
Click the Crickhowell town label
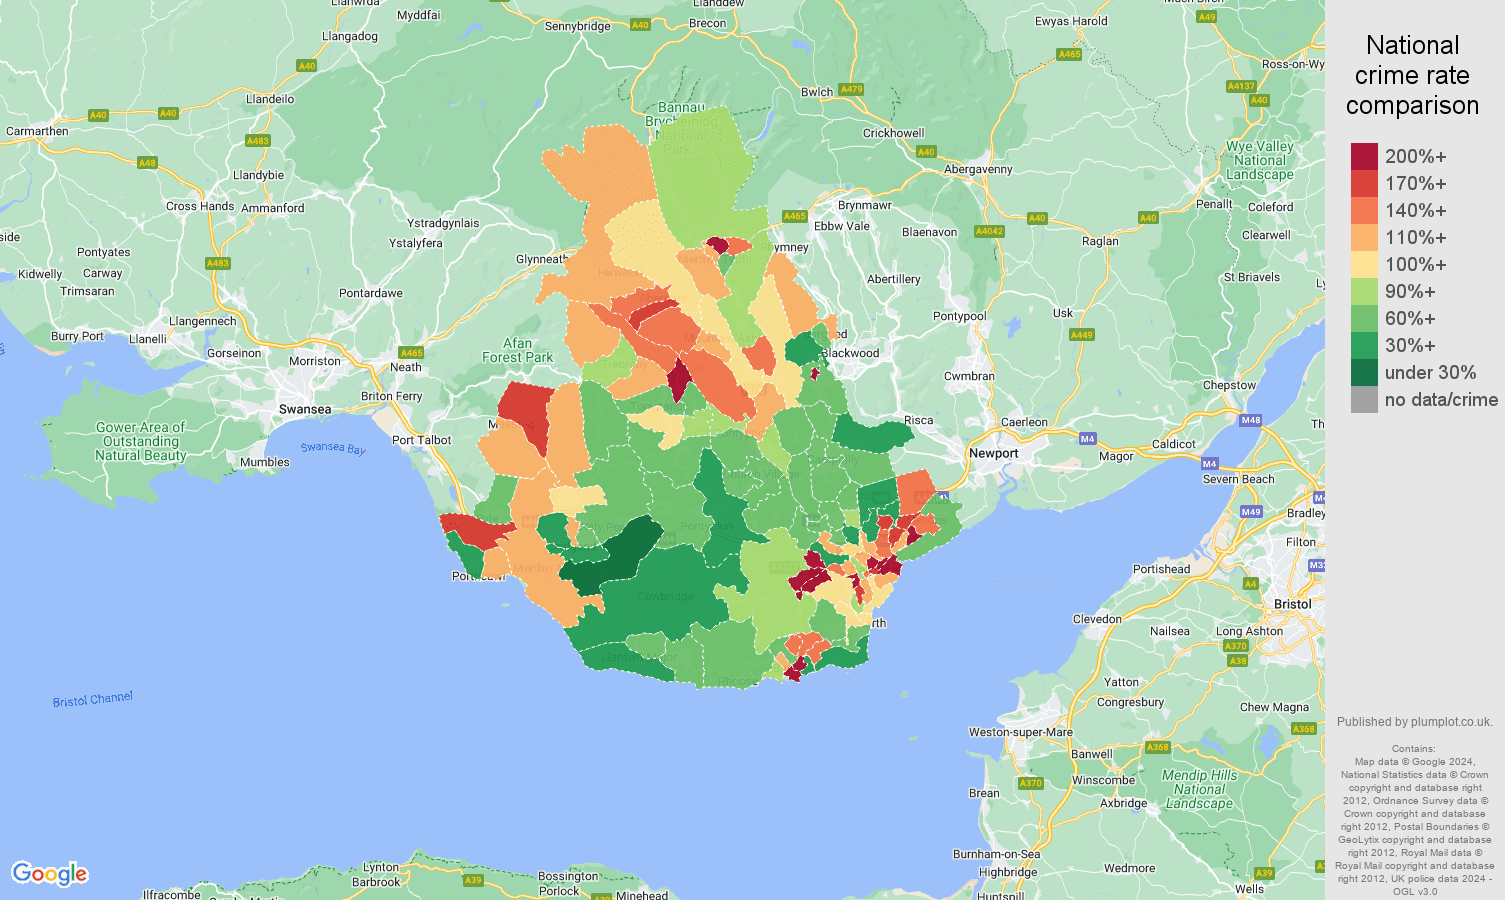(x=894, y=133)
